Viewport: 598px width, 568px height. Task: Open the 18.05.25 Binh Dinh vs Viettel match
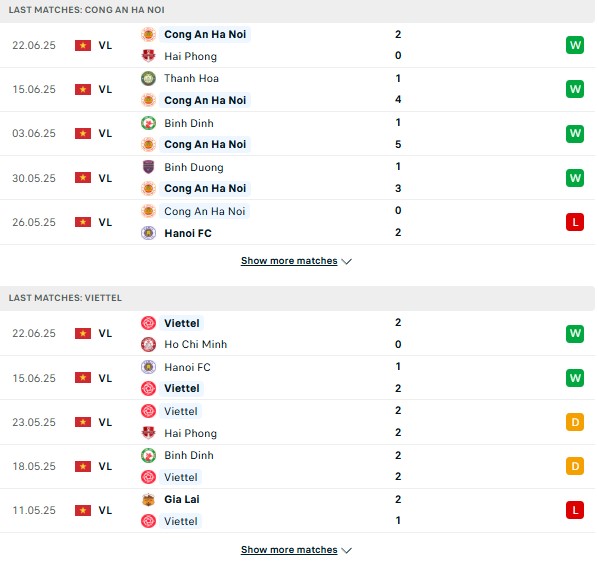(297, 466)
